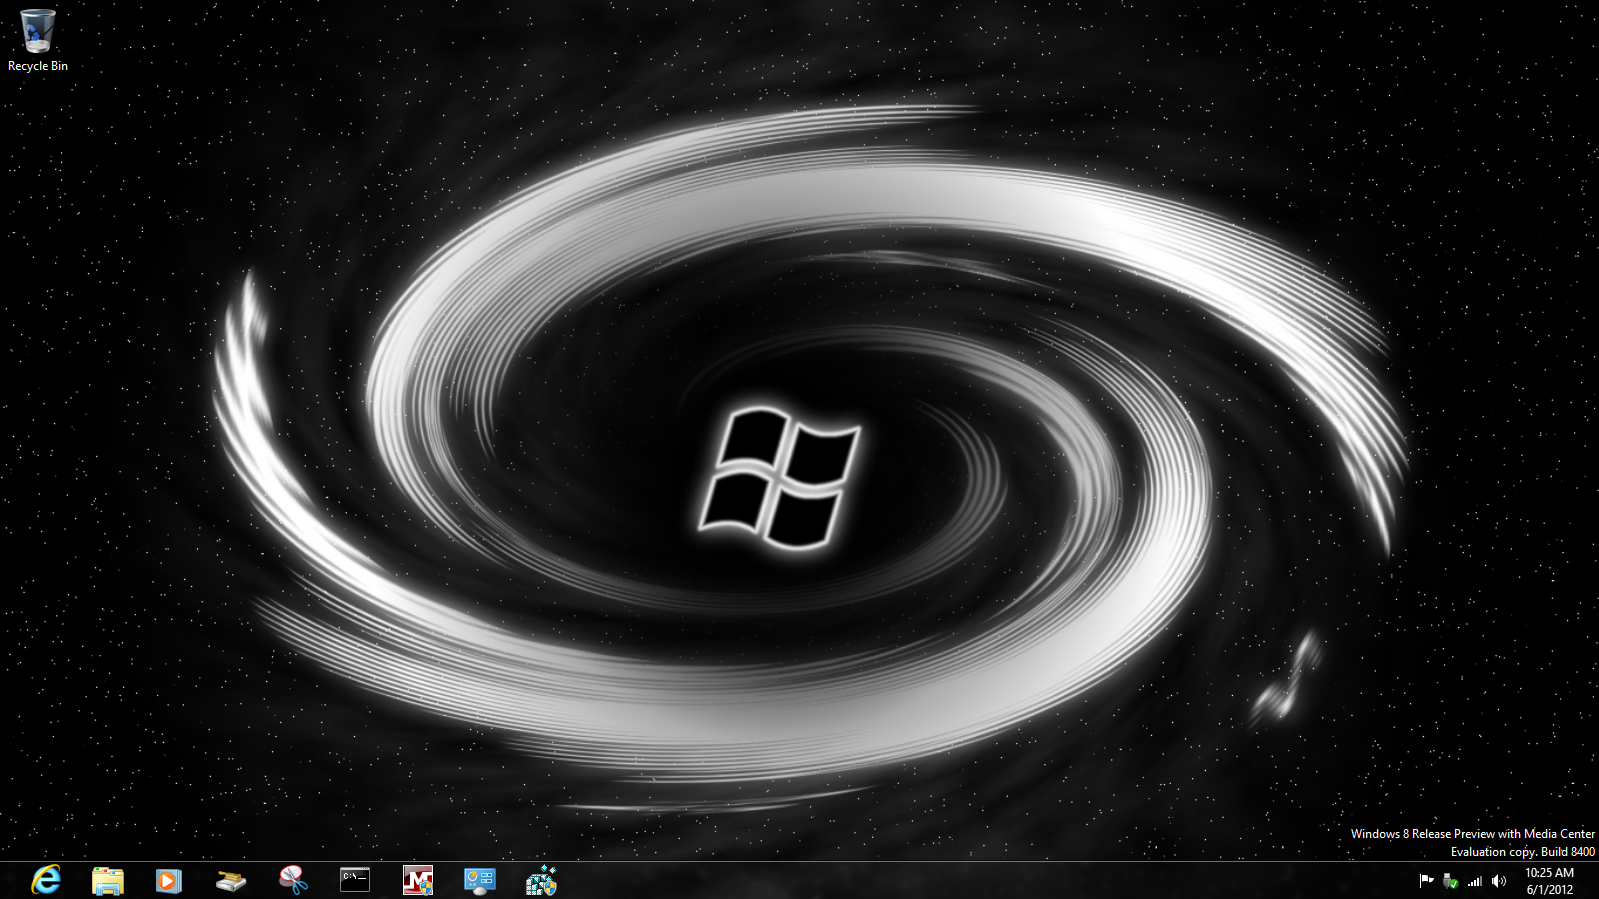Click the Safely Remove Hardware tray icon
1599x899 pixels.
coord(1450,881)
